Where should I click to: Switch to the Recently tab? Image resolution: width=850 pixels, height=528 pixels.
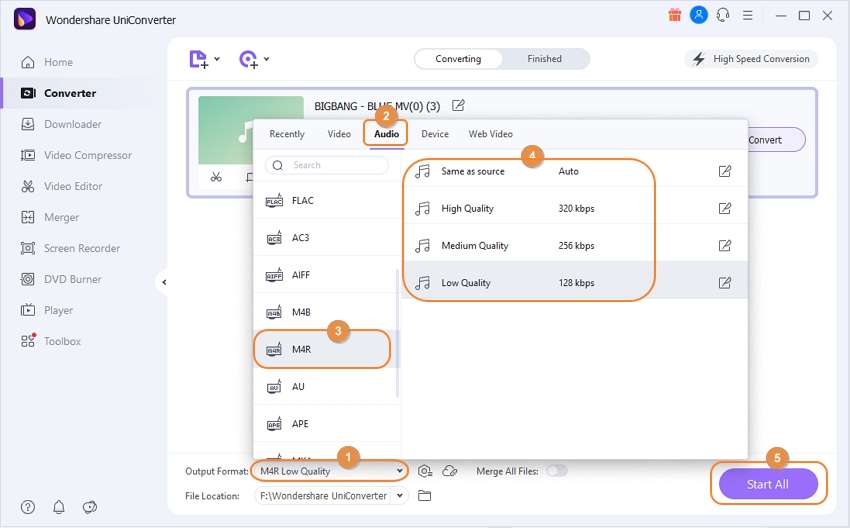pyautogui.click(x=287, y=134)
